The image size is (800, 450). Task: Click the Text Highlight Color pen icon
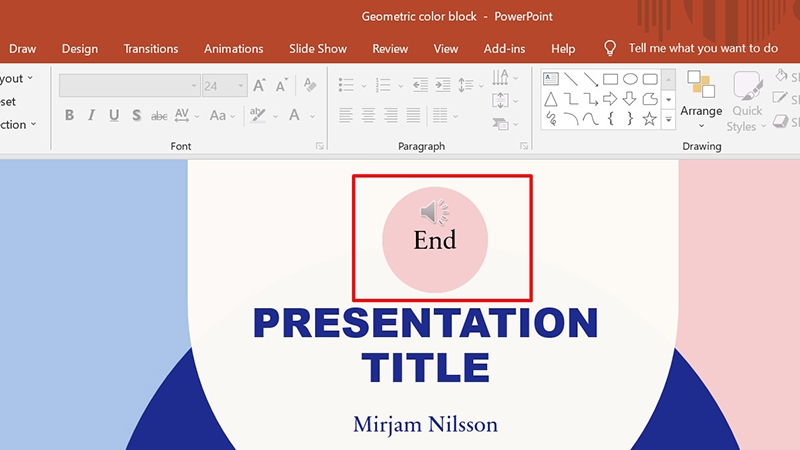click(258, 115)
